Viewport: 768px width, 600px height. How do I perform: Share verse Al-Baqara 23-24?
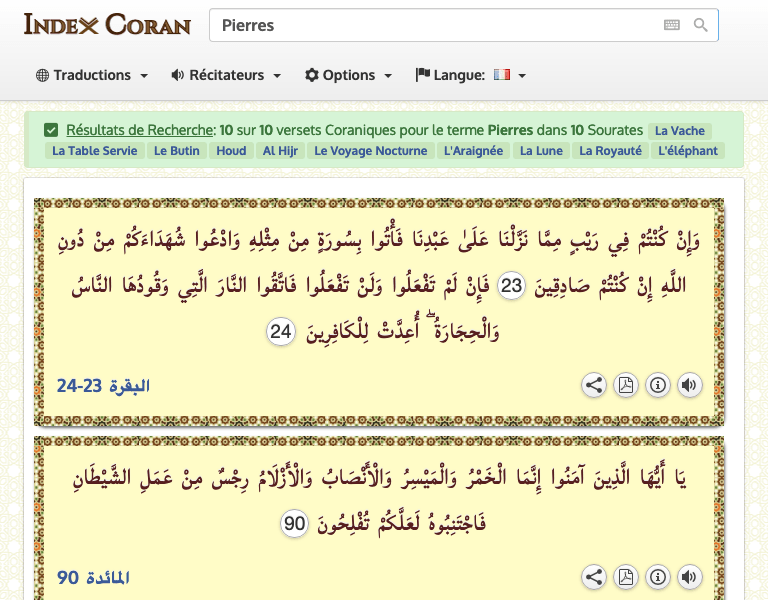coord(594,385)
